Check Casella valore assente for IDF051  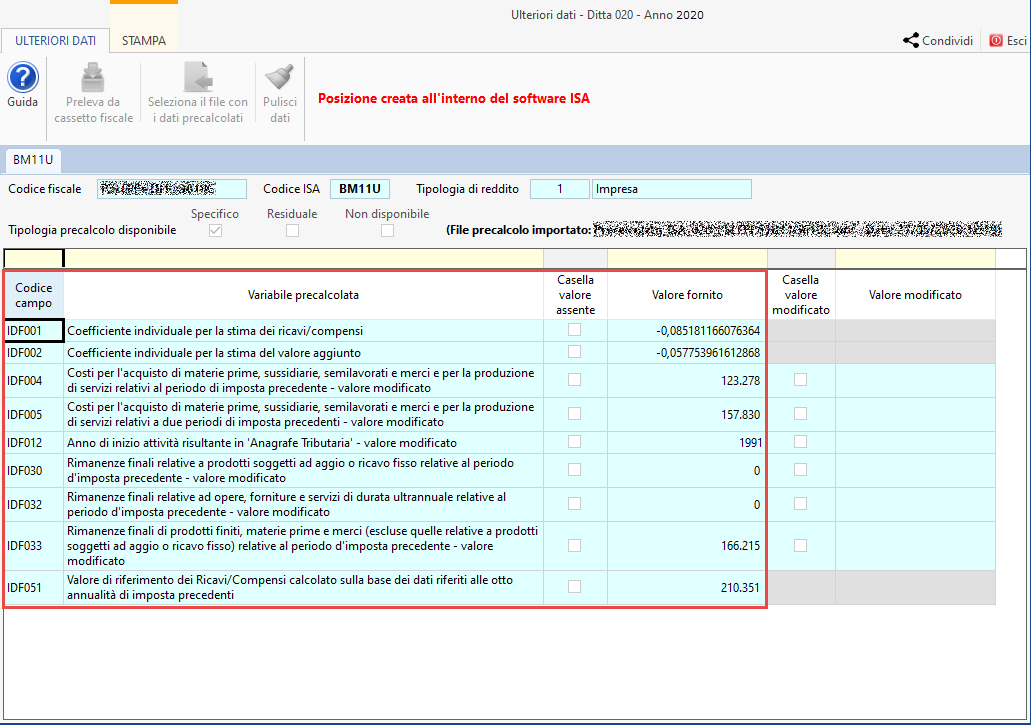(575, 587)
